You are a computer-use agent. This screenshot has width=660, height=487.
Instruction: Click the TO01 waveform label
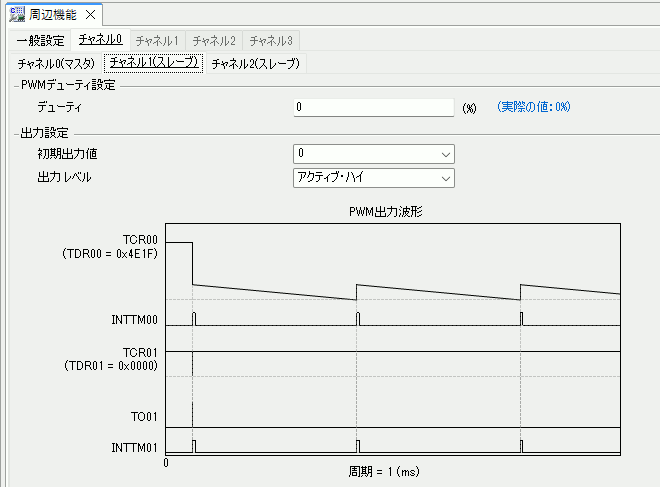[144, 417]
